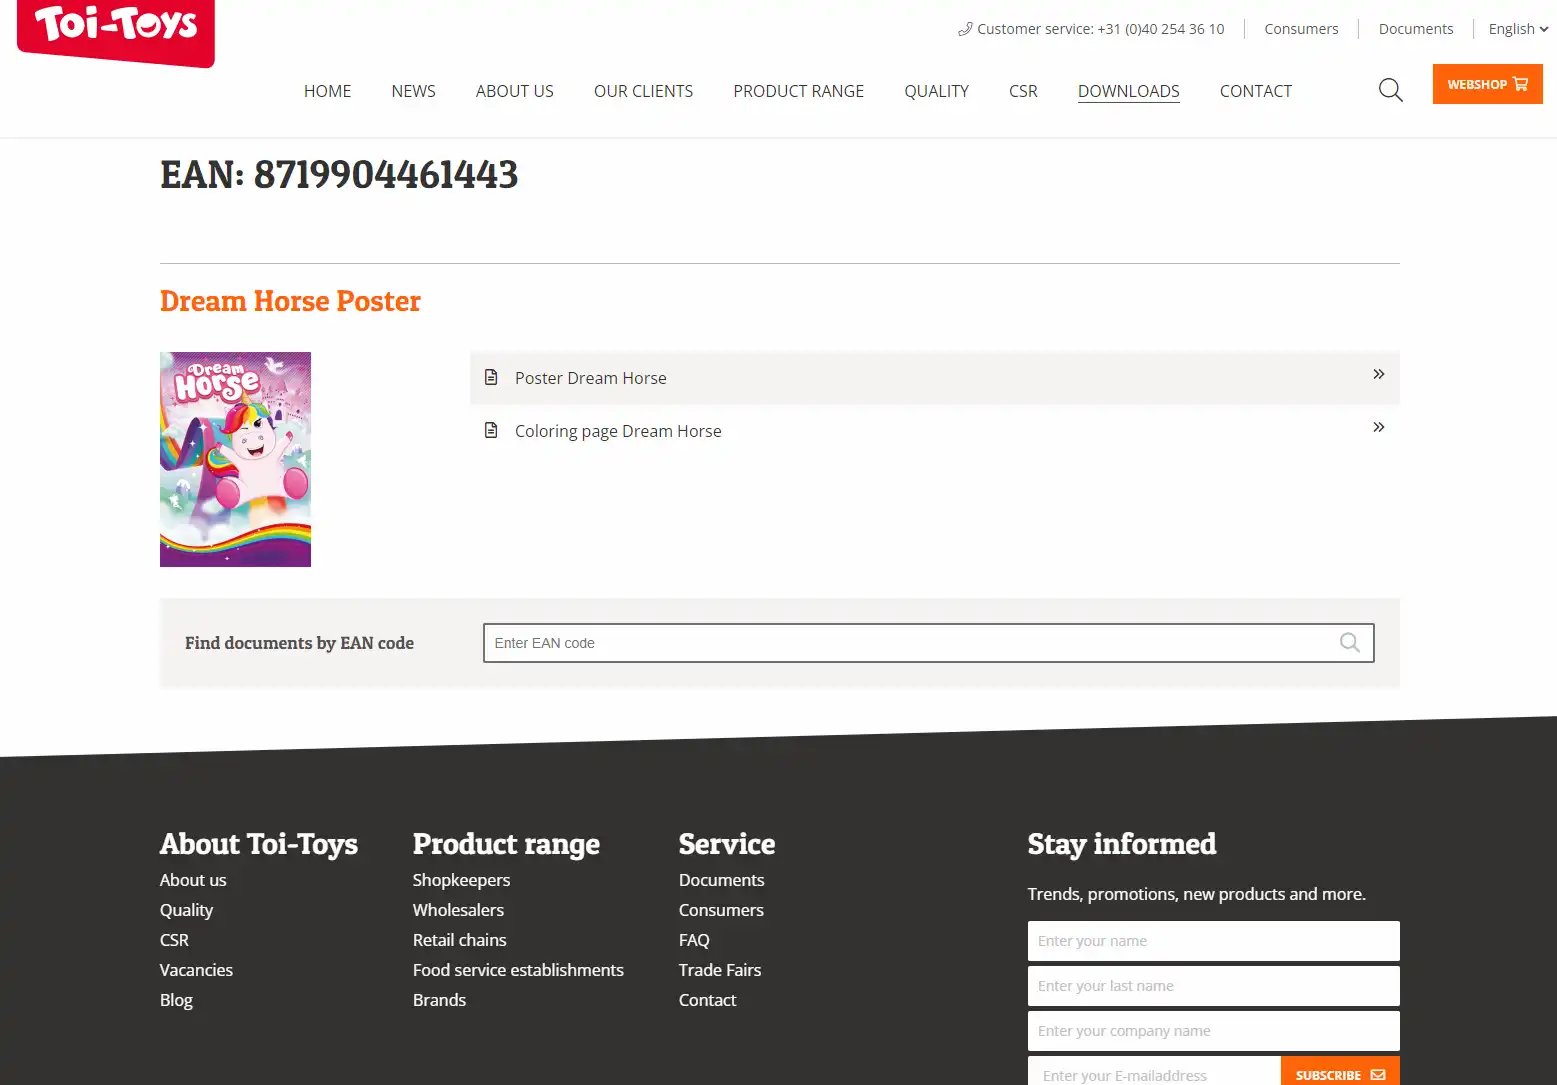Click the document icon beside Coloring page Dream Horse

491,430
